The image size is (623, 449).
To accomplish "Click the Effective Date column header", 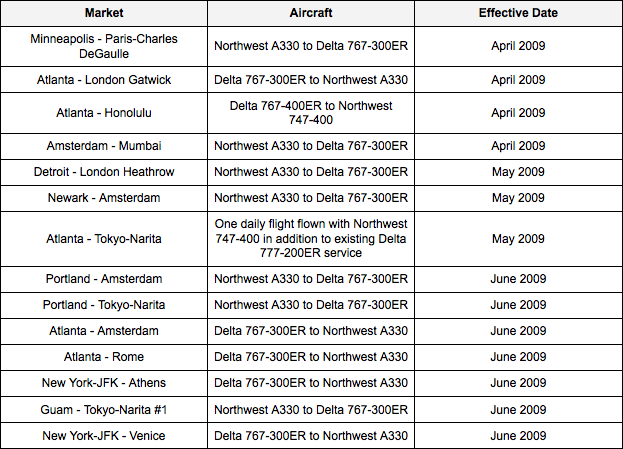I will [x=518, y=13].
